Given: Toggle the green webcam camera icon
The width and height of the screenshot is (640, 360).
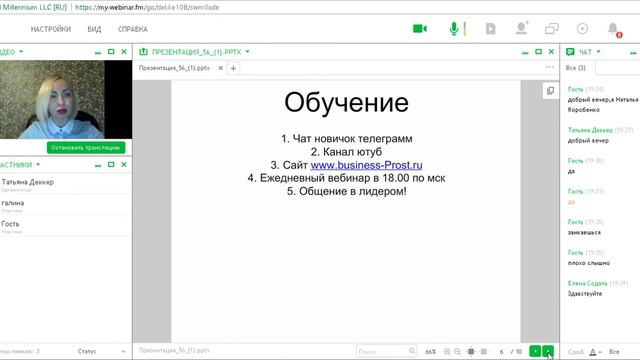Looking at the screenshot, I should (x=420, y=29).
